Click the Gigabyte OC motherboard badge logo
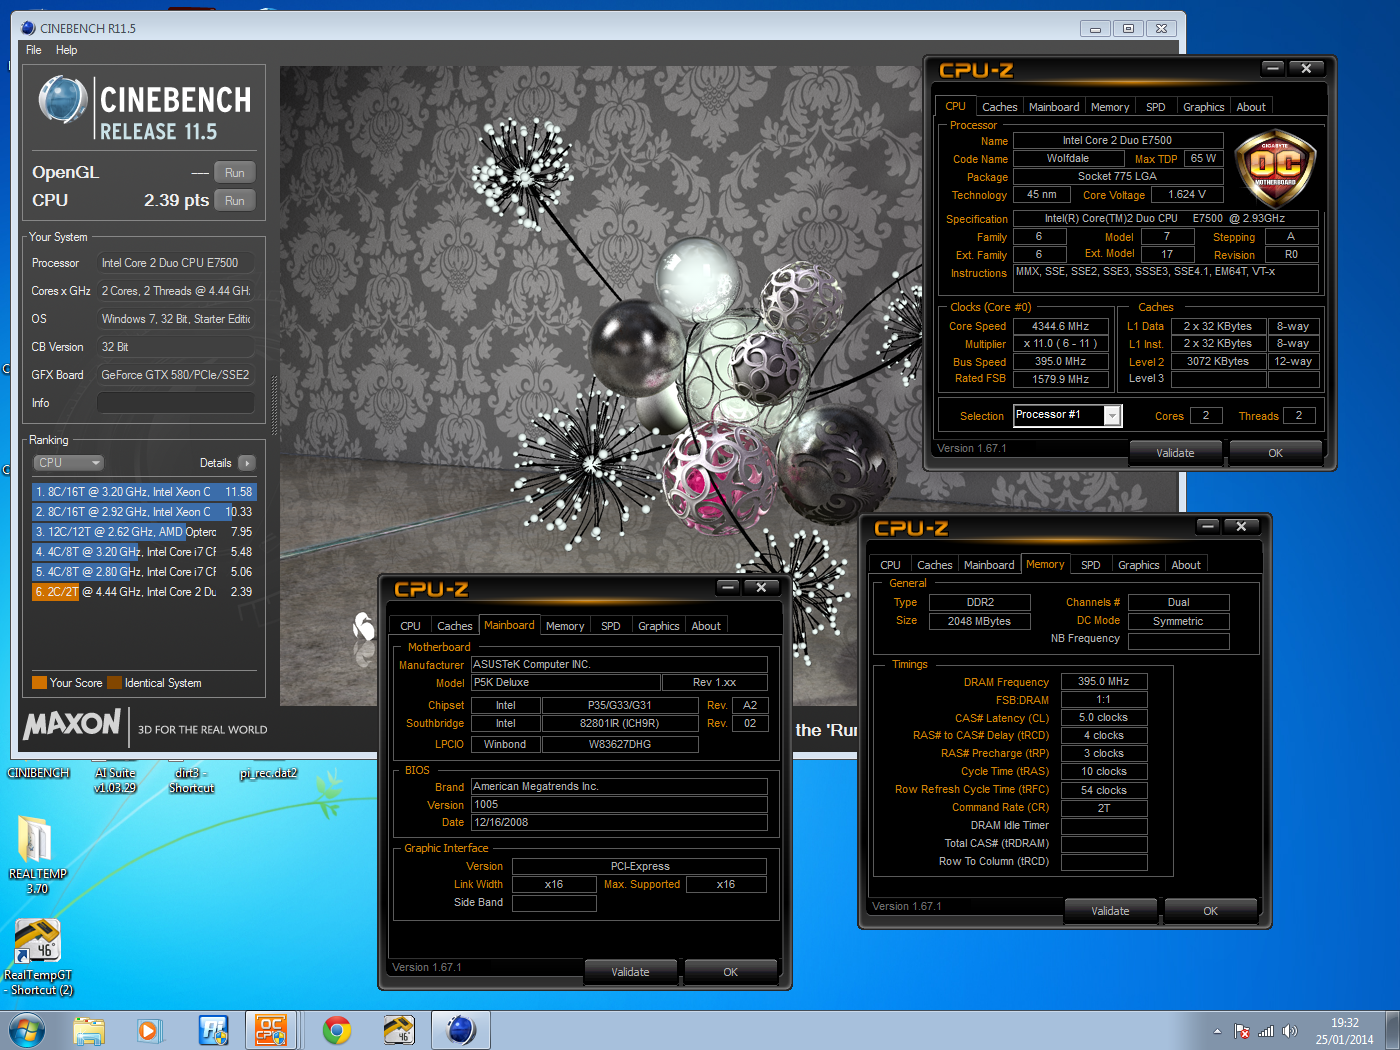1400x1050 pixels. (1275, 169)
